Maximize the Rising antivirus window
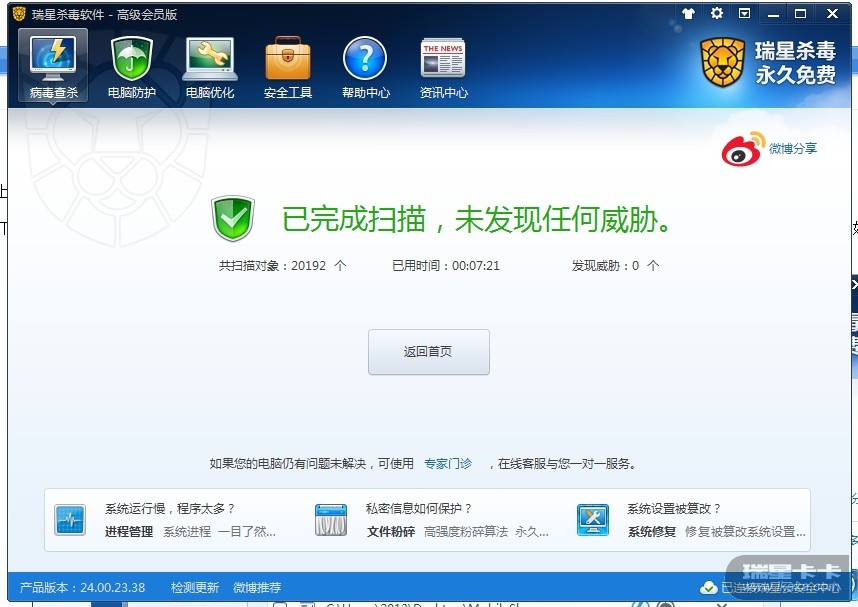The image size is (858, 607). point(800,14)
